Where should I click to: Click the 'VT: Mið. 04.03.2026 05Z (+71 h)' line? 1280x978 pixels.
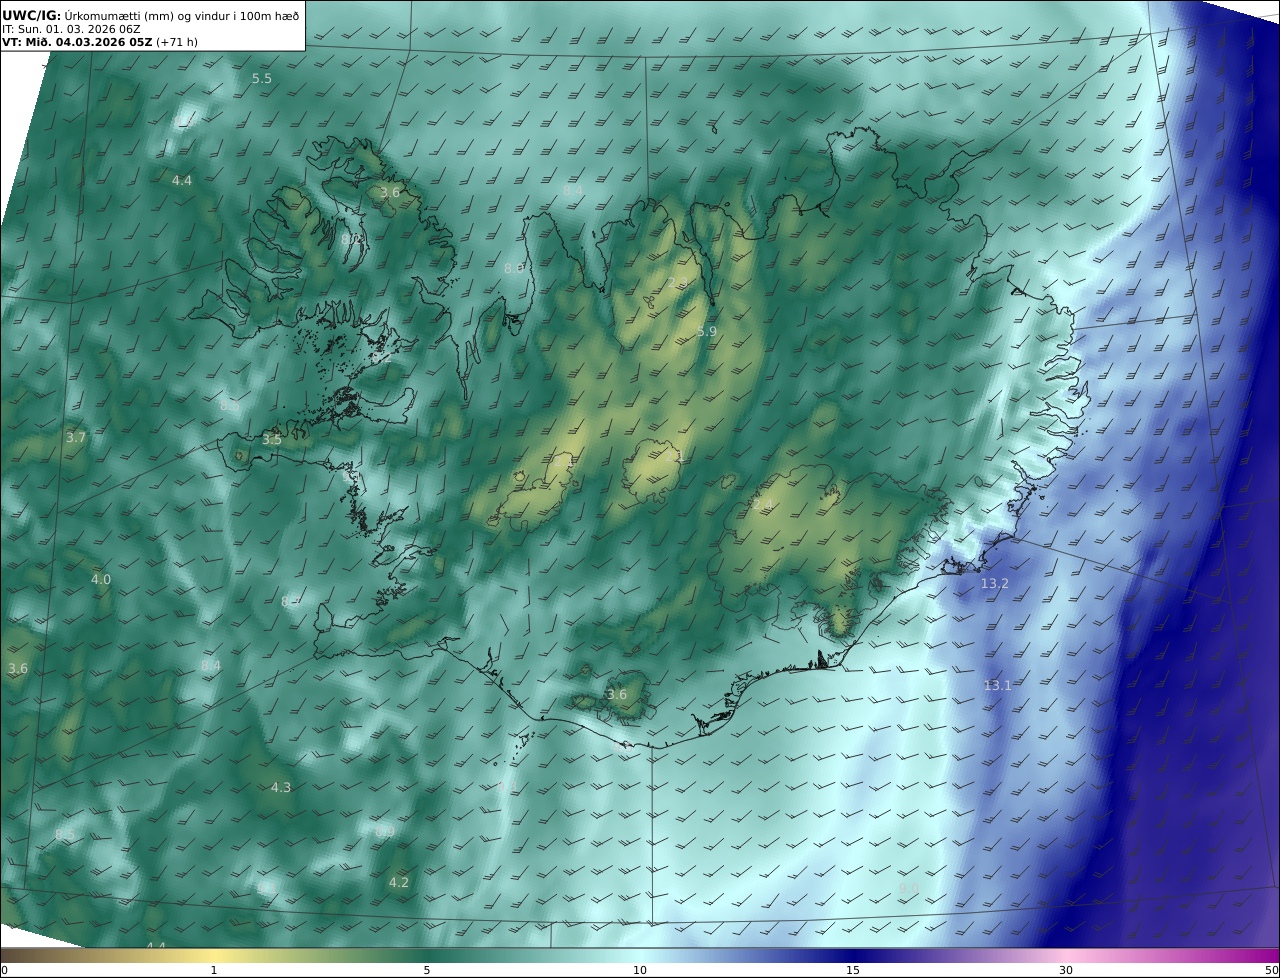click(100, 42)
